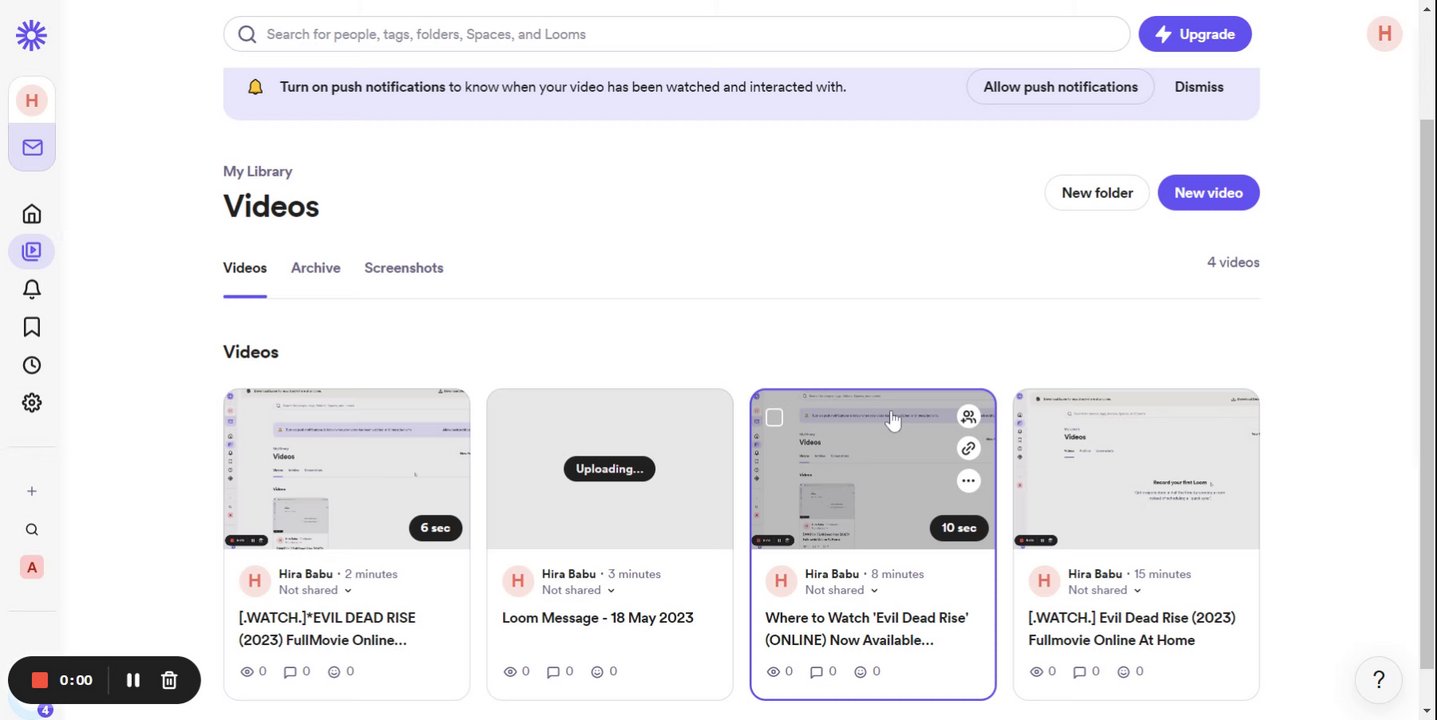The width and height of the screenshot is (1437, 720).
Task: Click Hira Babu avatar on Loom Message card
Action: coord(517,581)
